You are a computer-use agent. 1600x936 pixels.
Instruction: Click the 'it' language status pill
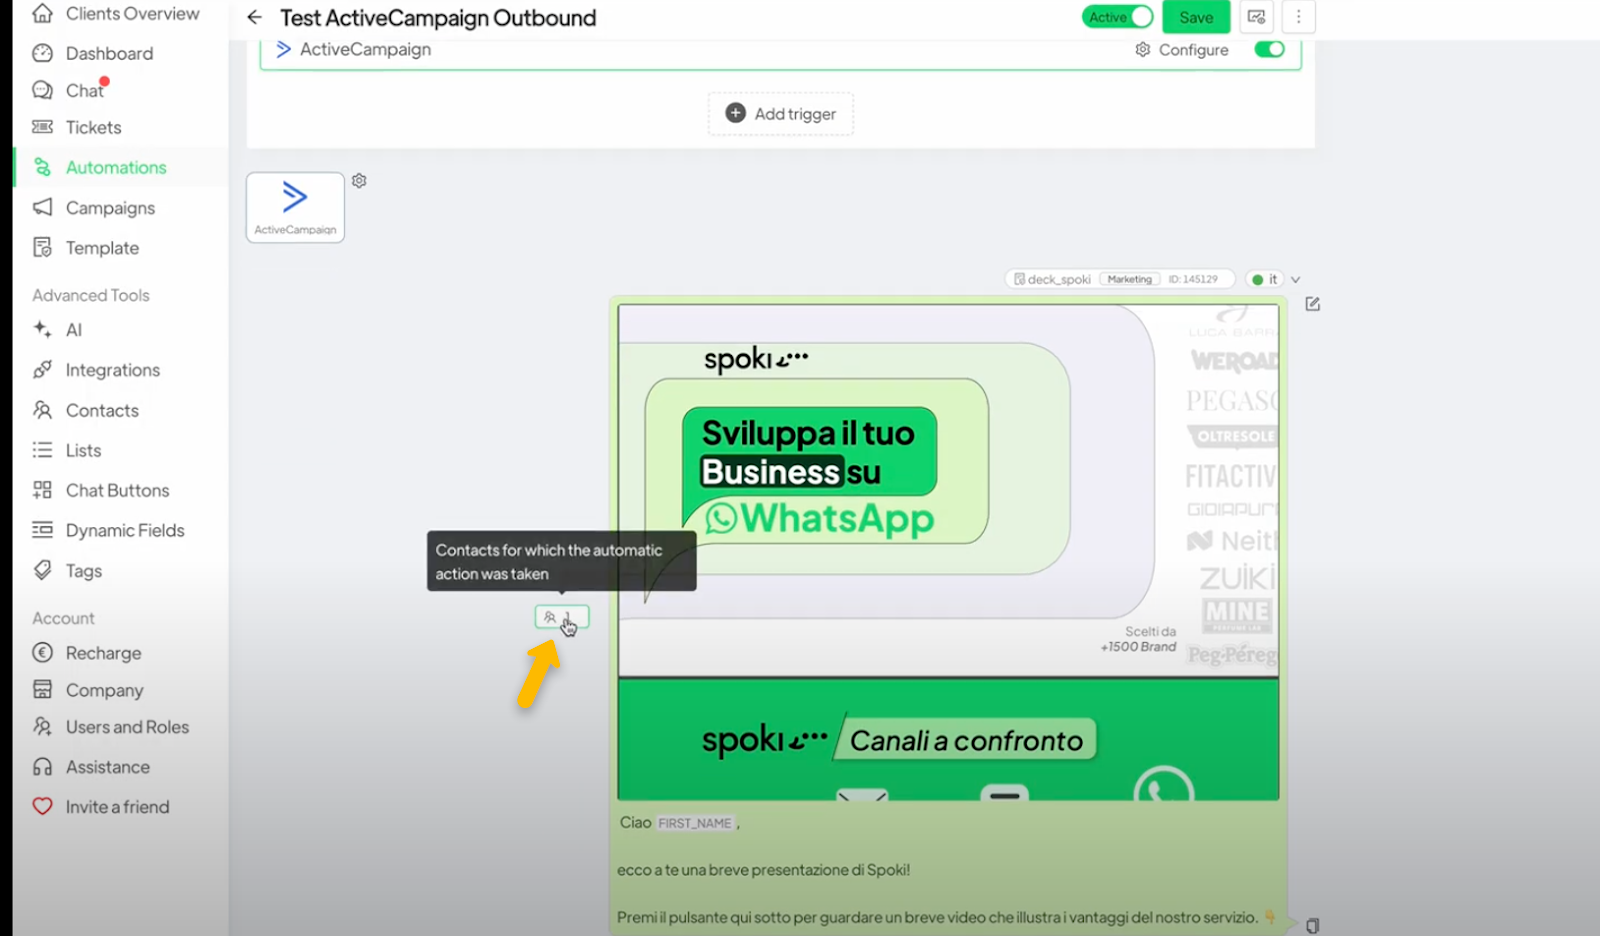click(x=1264, y=279)
